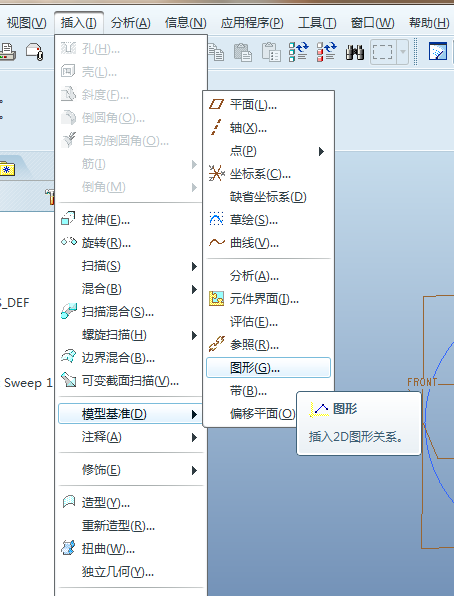
Task: Click the print icon in toolbar
Action: coord(7,52)
